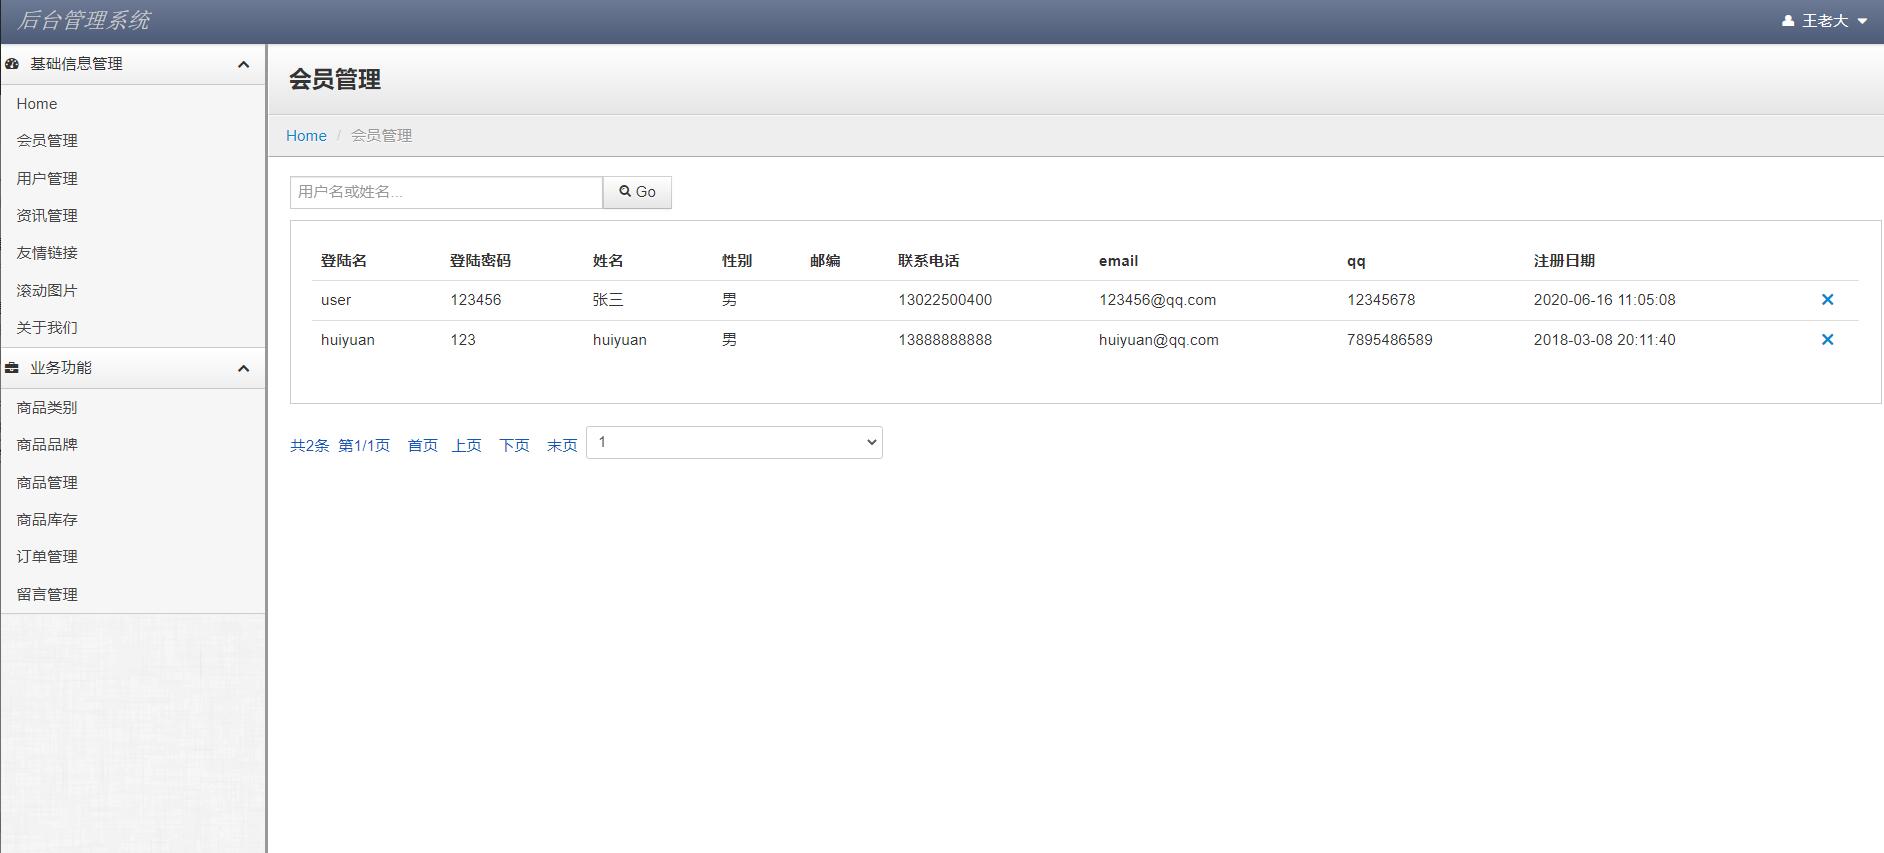Click the 邮编 column header

point(825,261)
